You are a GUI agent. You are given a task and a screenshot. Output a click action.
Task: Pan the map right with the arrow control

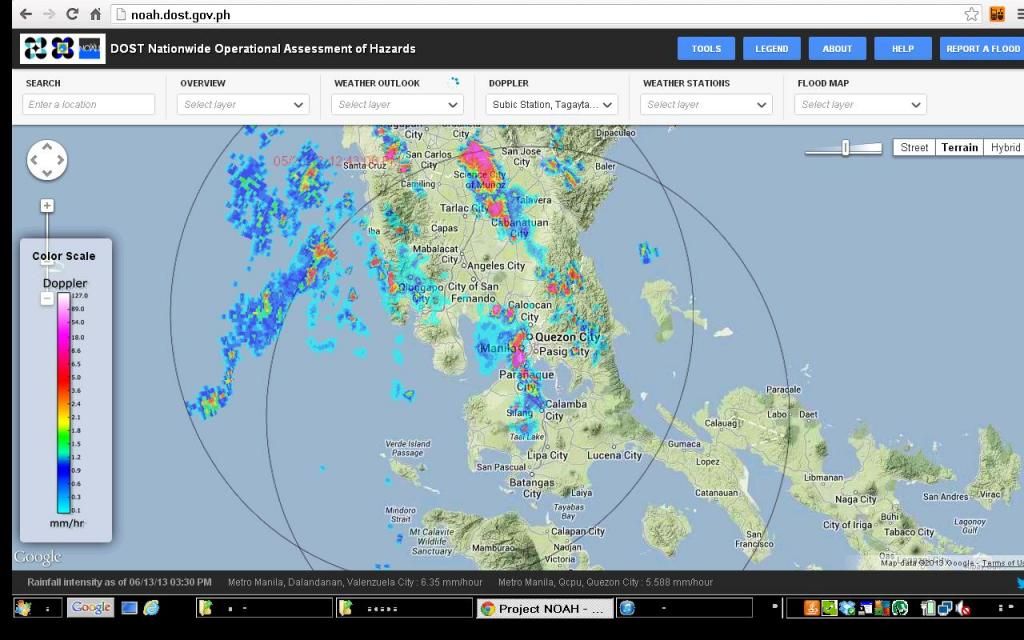(x=61, y=160)
